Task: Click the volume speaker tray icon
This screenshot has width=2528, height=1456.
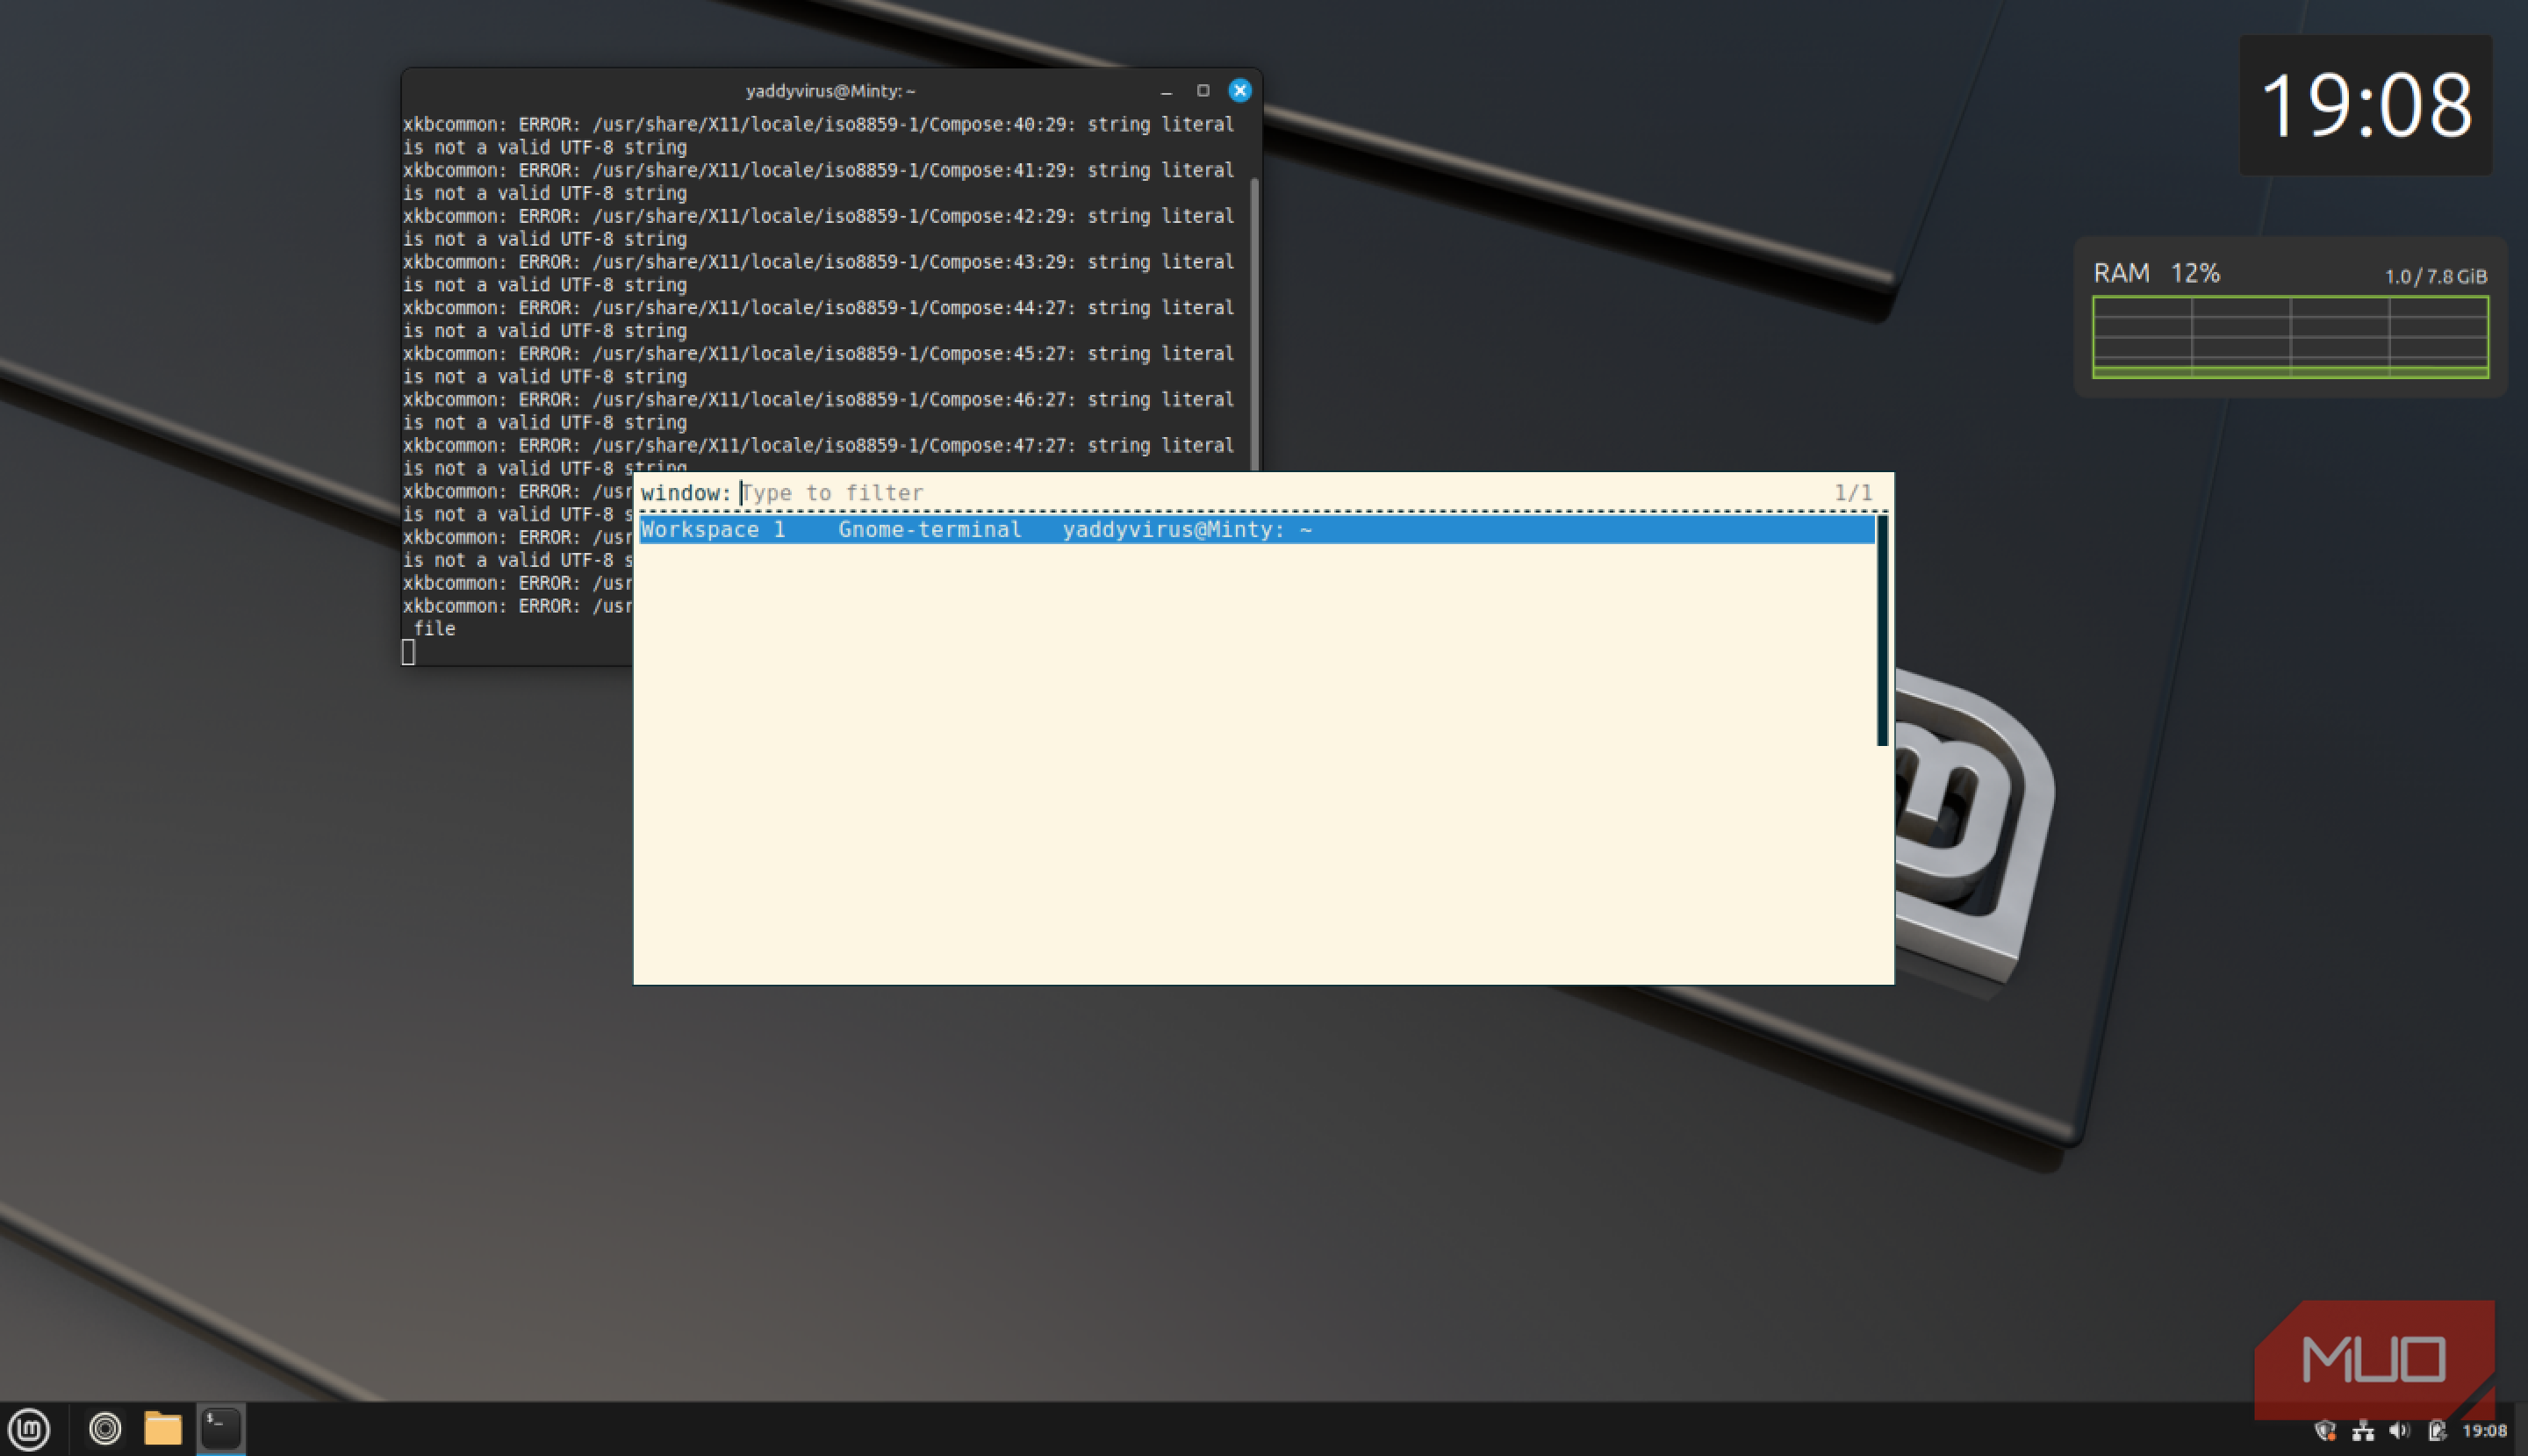Action: pyautogui.click(x=2400, y=1431)
